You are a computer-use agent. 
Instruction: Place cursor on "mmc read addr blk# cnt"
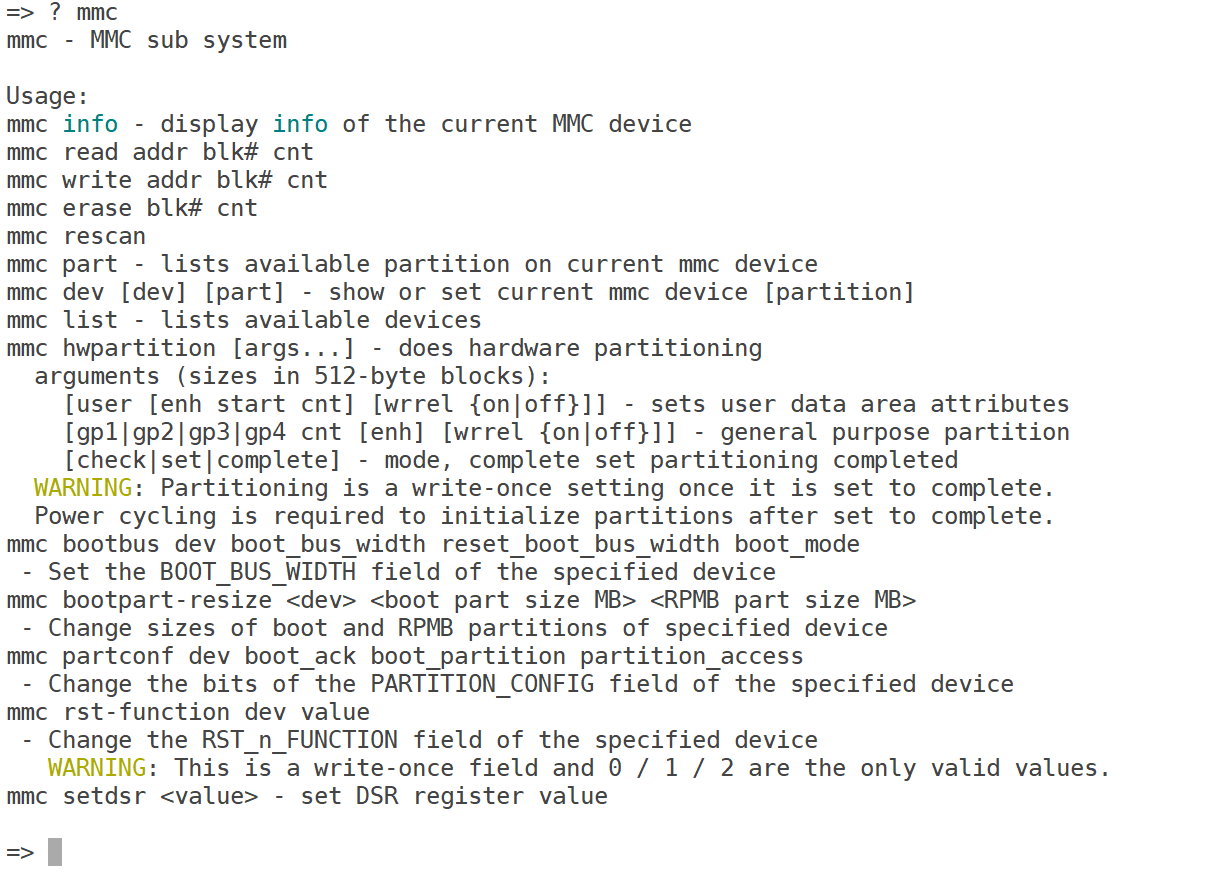160,152
